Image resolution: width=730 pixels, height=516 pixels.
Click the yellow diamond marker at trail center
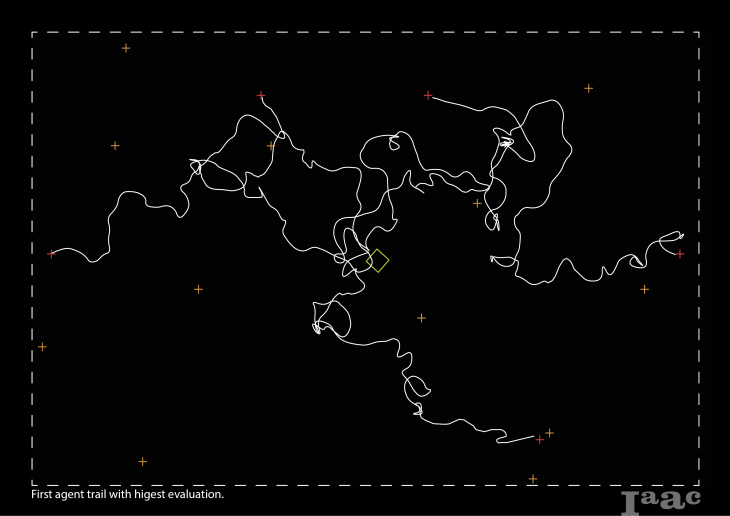point(377,261)
